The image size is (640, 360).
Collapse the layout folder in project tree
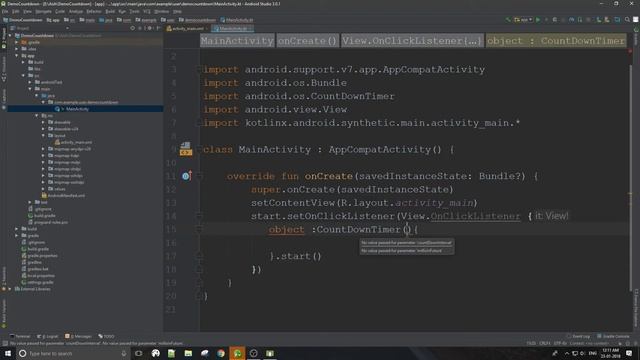pyautogui.click(x=43, y=136)
